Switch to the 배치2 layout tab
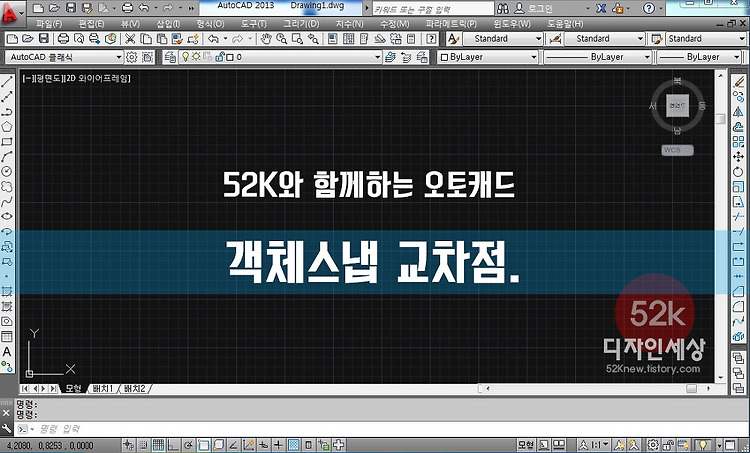The width and height of the screenshot is (750, 453). (x=134, y=388)
